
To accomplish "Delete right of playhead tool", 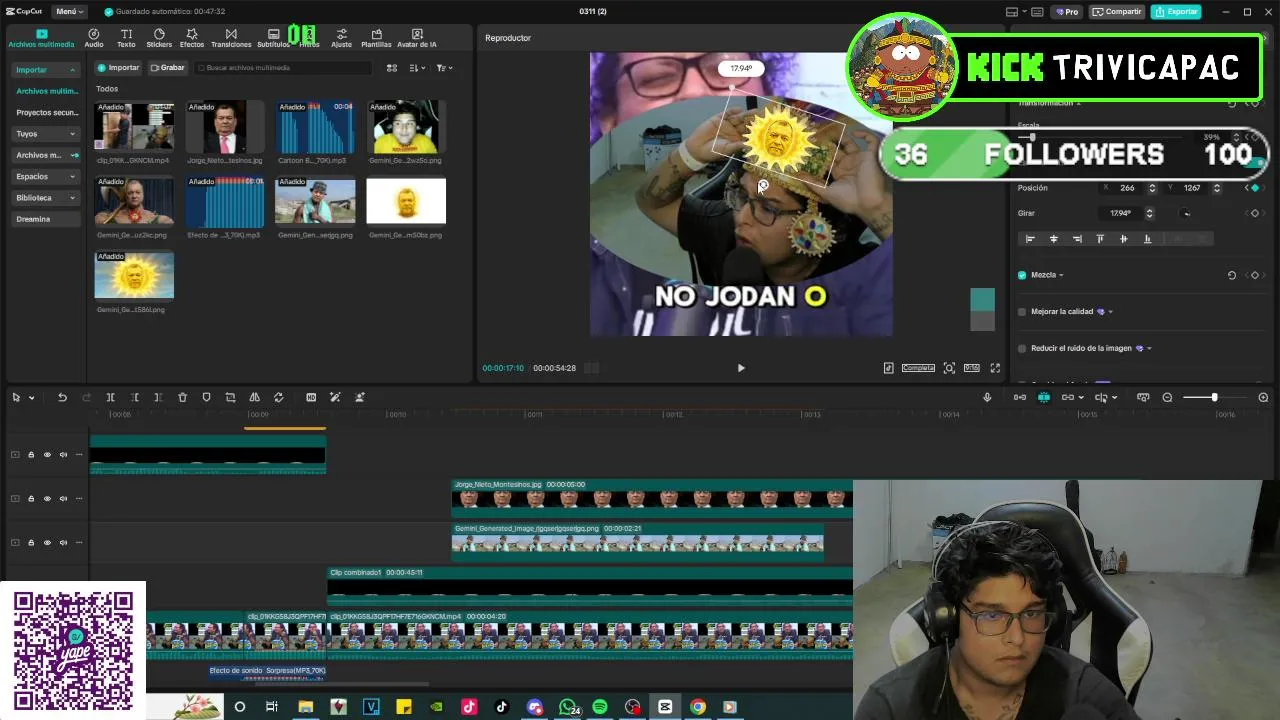I will (x=158, y=398).
